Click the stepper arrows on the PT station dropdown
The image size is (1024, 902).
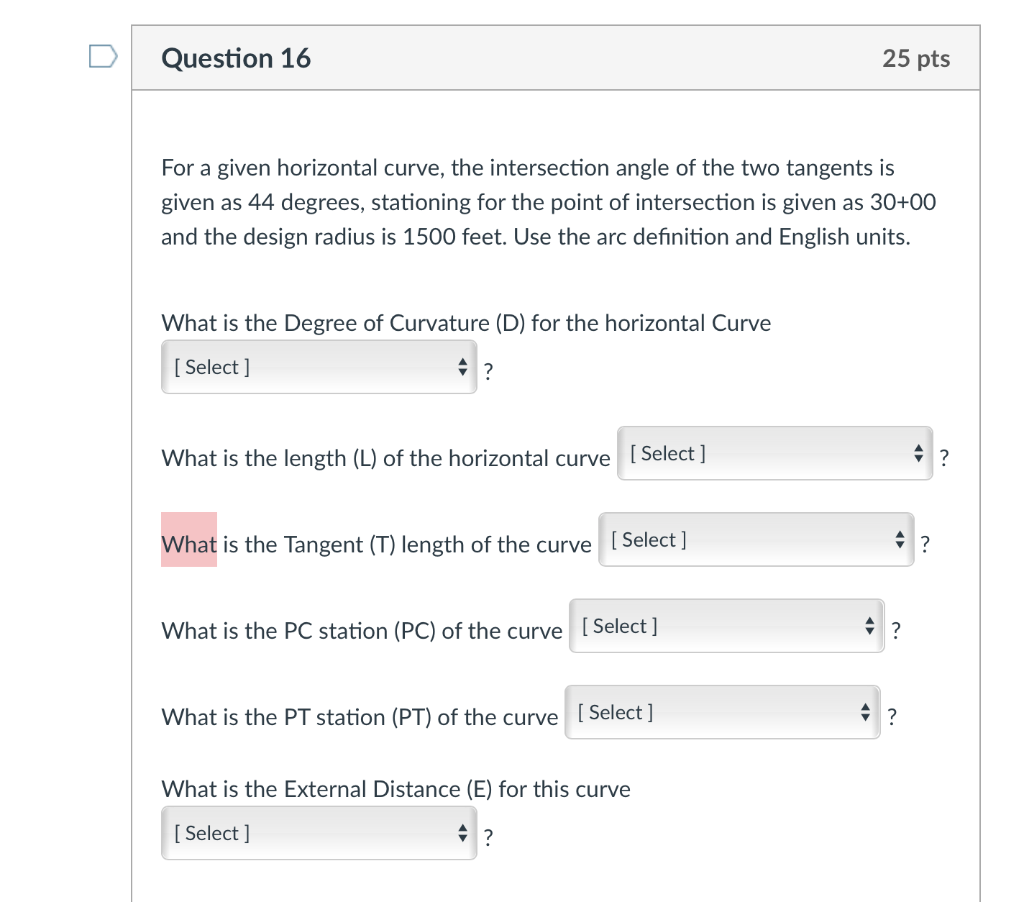[864, 711]
